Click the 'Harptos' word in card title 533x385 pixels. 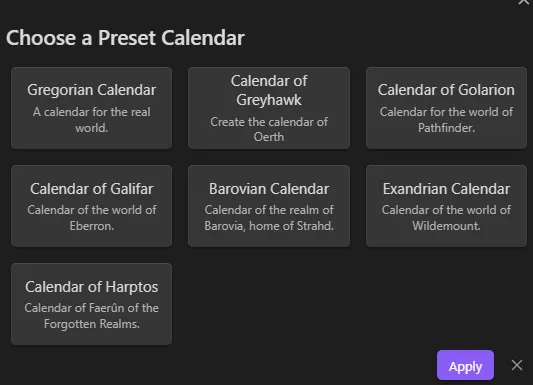(x=132, y=287)
